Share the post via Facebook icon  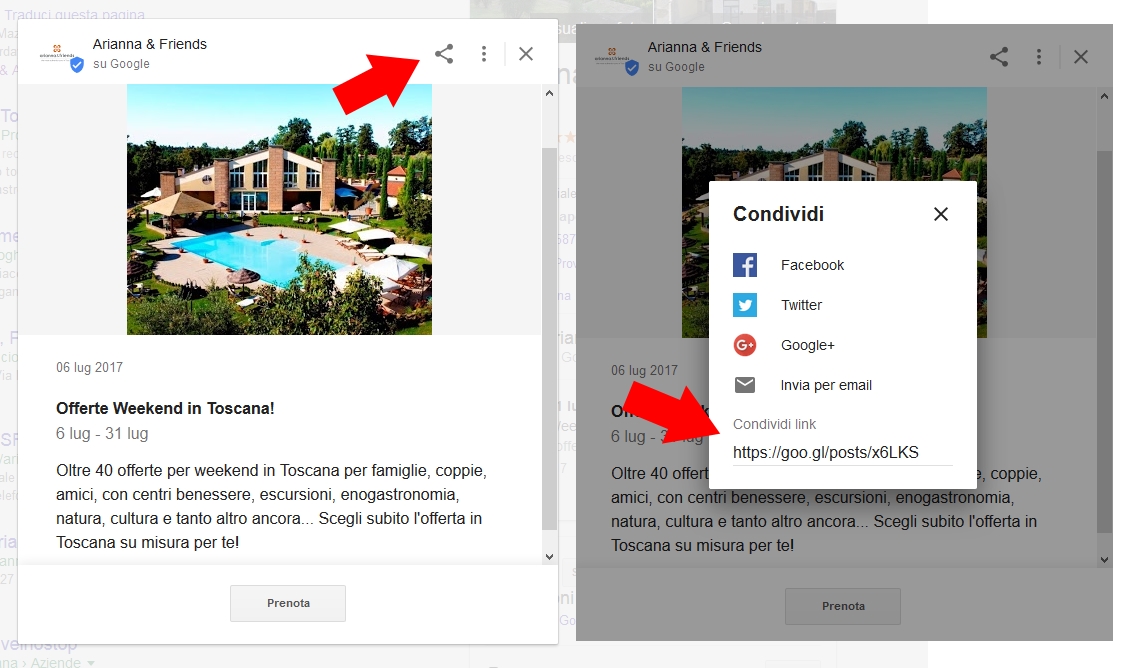point(745,265)
